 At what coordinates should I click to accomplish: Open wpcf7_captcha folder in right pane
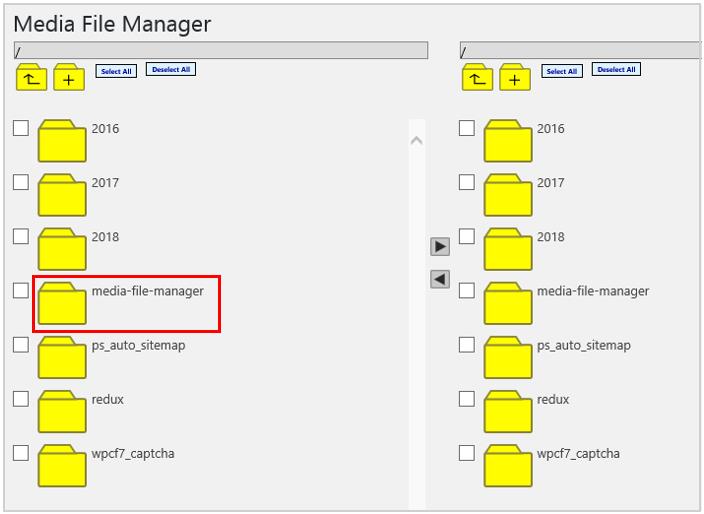pyautogui.click(x=508, y=466)
